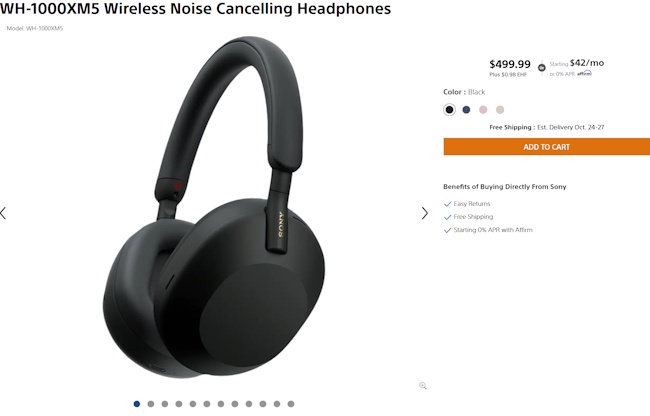Click the previous image arrow
Image resolution: width=650 pixels, height=416 pixels.
click(x=3, y=213)
